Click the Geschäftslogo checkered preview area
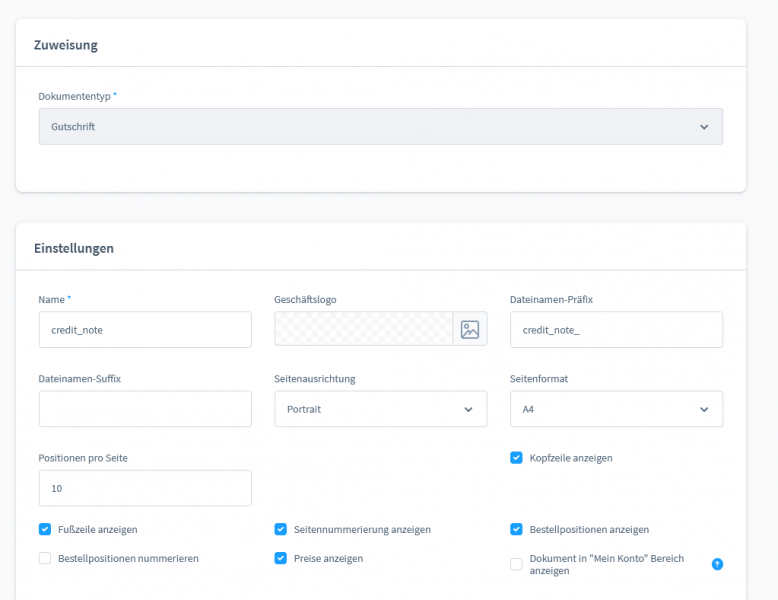Screen dimensions: 778x600 363,329
